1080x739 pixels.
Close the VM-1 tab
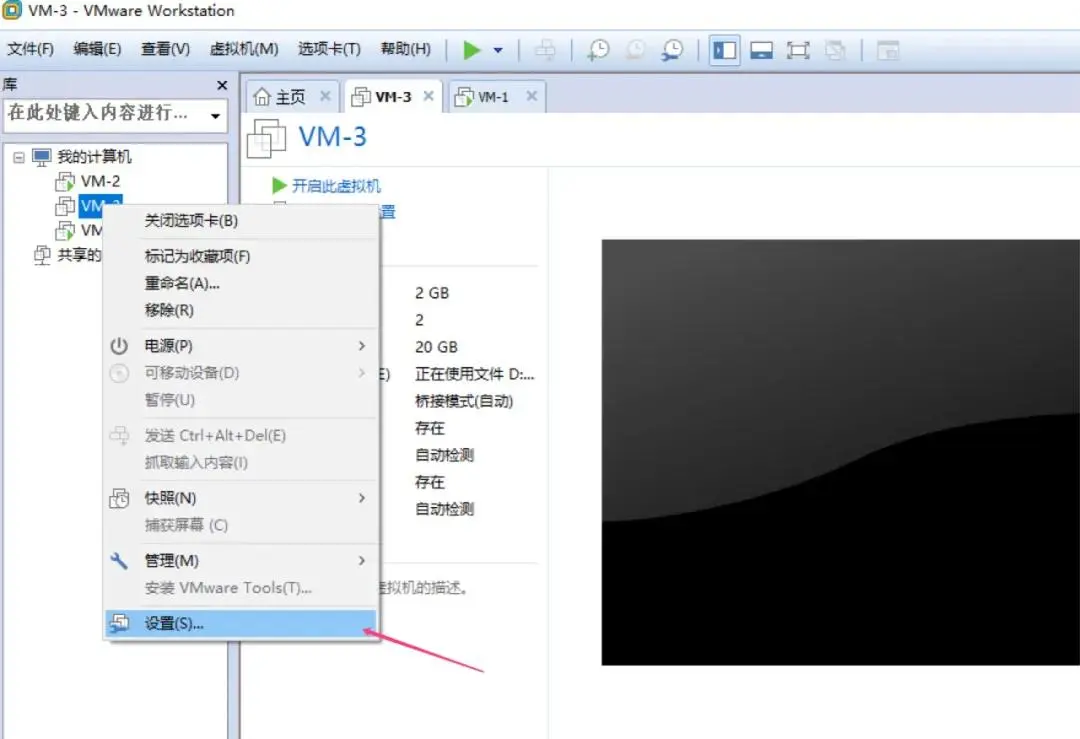click(532, 96)
